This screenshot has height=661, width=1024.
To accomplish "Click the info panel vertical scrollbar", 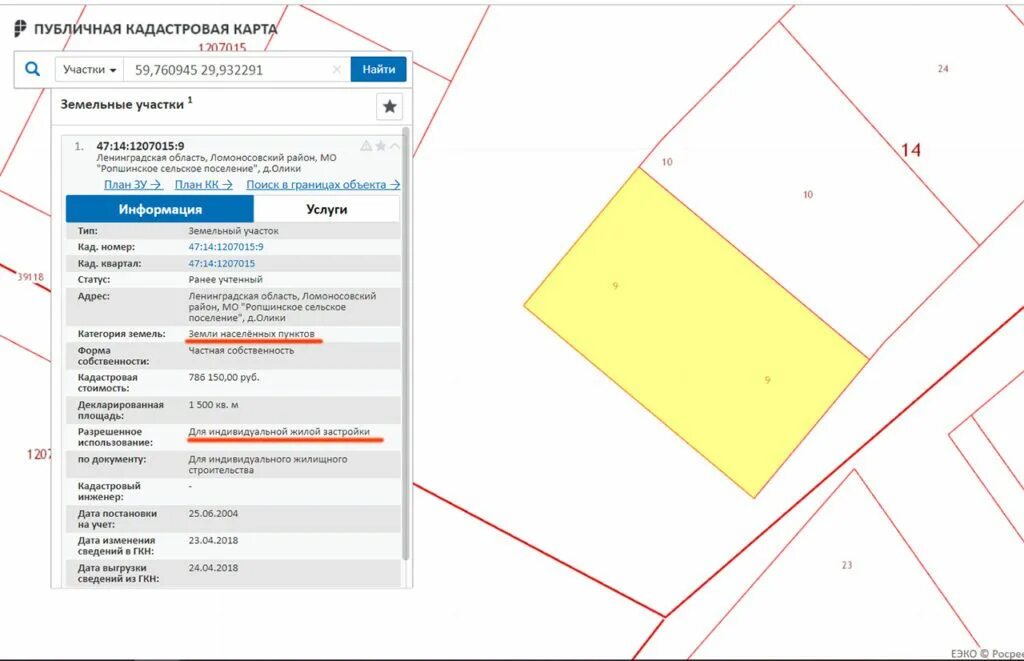I will coord(406,343).
